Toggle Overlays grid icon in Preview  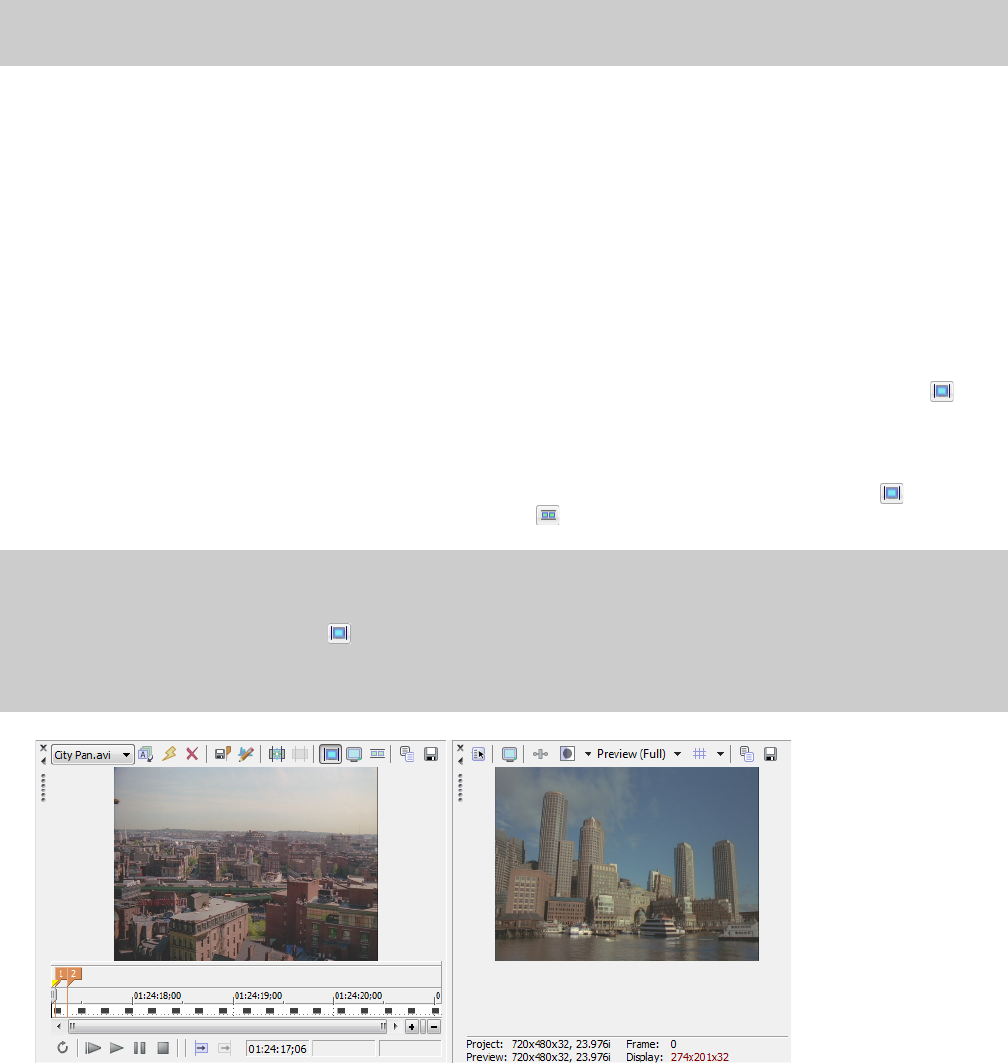click(700, 754)
